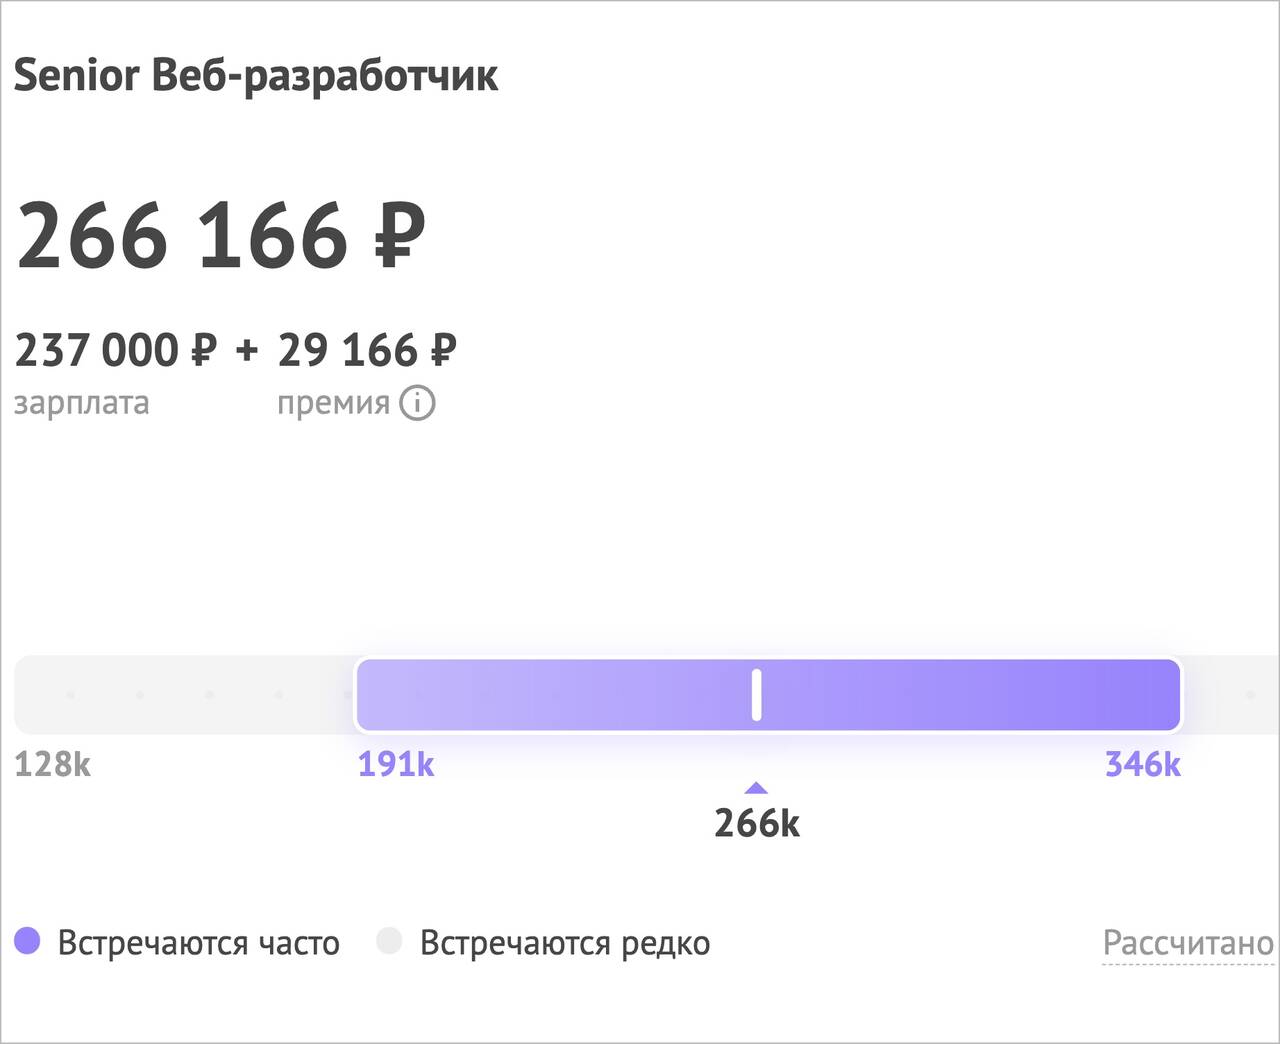Click the премия caption text
Image resolution: width=1280 pixels, height=1044 pixels.
point(333,404)
